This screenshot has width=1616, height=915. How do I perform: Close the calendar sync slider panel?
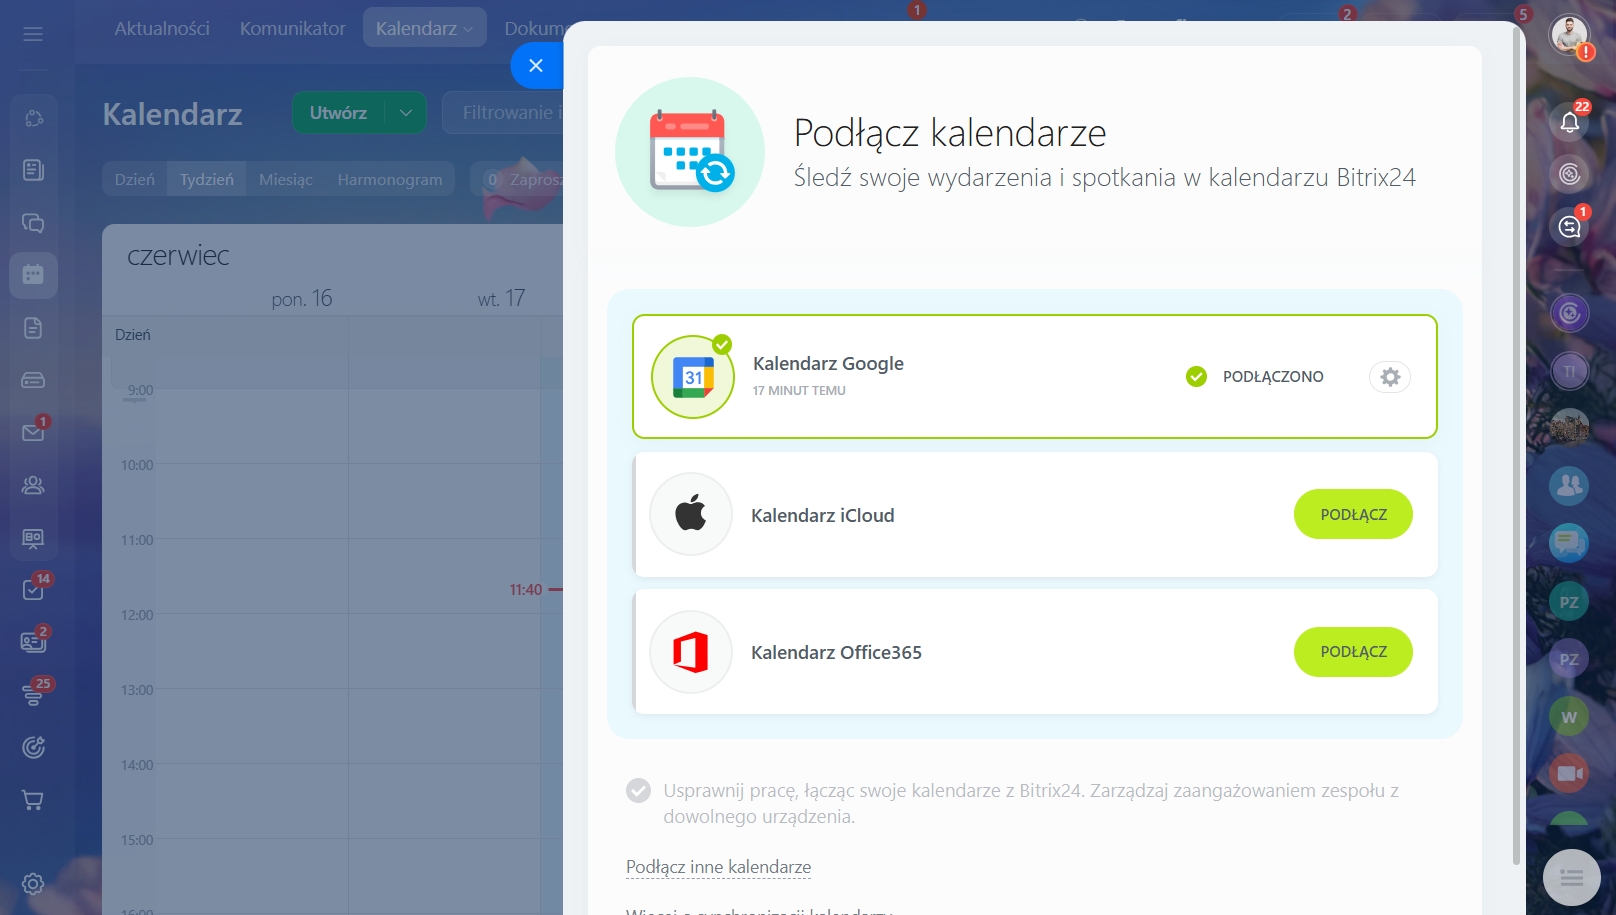click(x=536, y=66)
